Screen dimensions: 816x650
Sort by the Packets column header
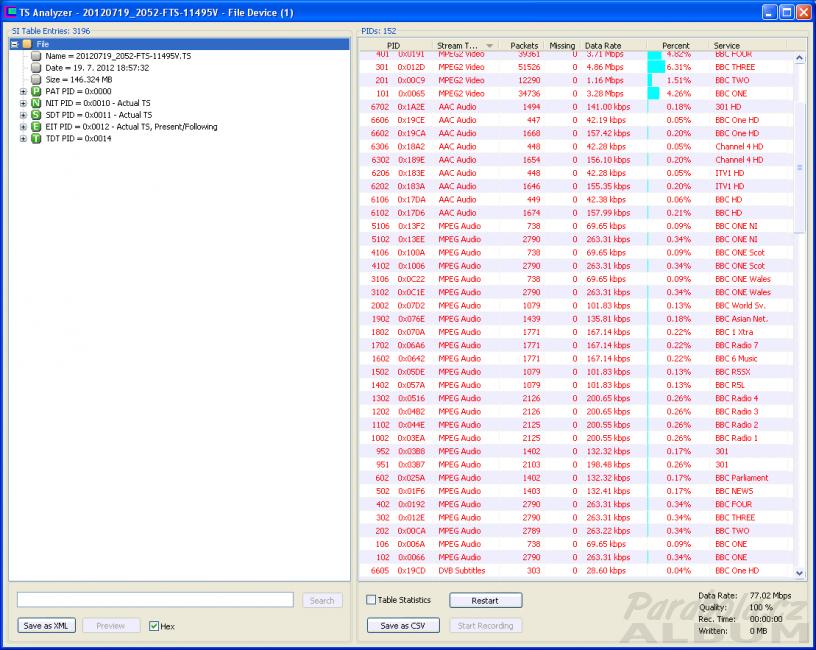click(524, 46)
